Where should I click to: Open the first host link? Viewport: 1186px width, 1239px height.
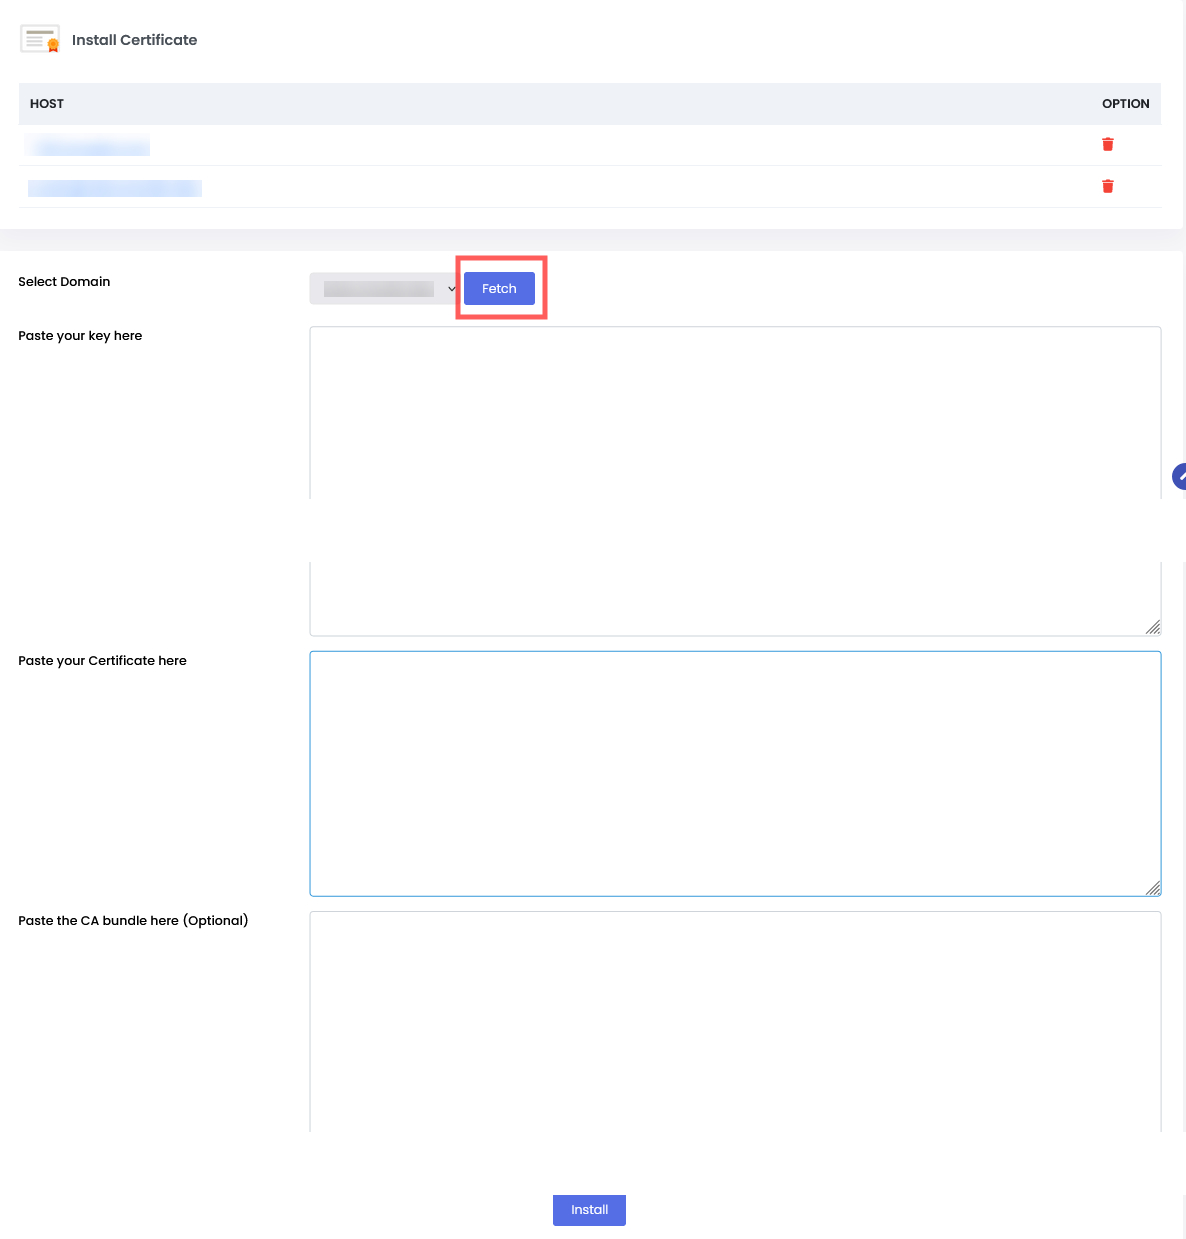pos(88,147)
